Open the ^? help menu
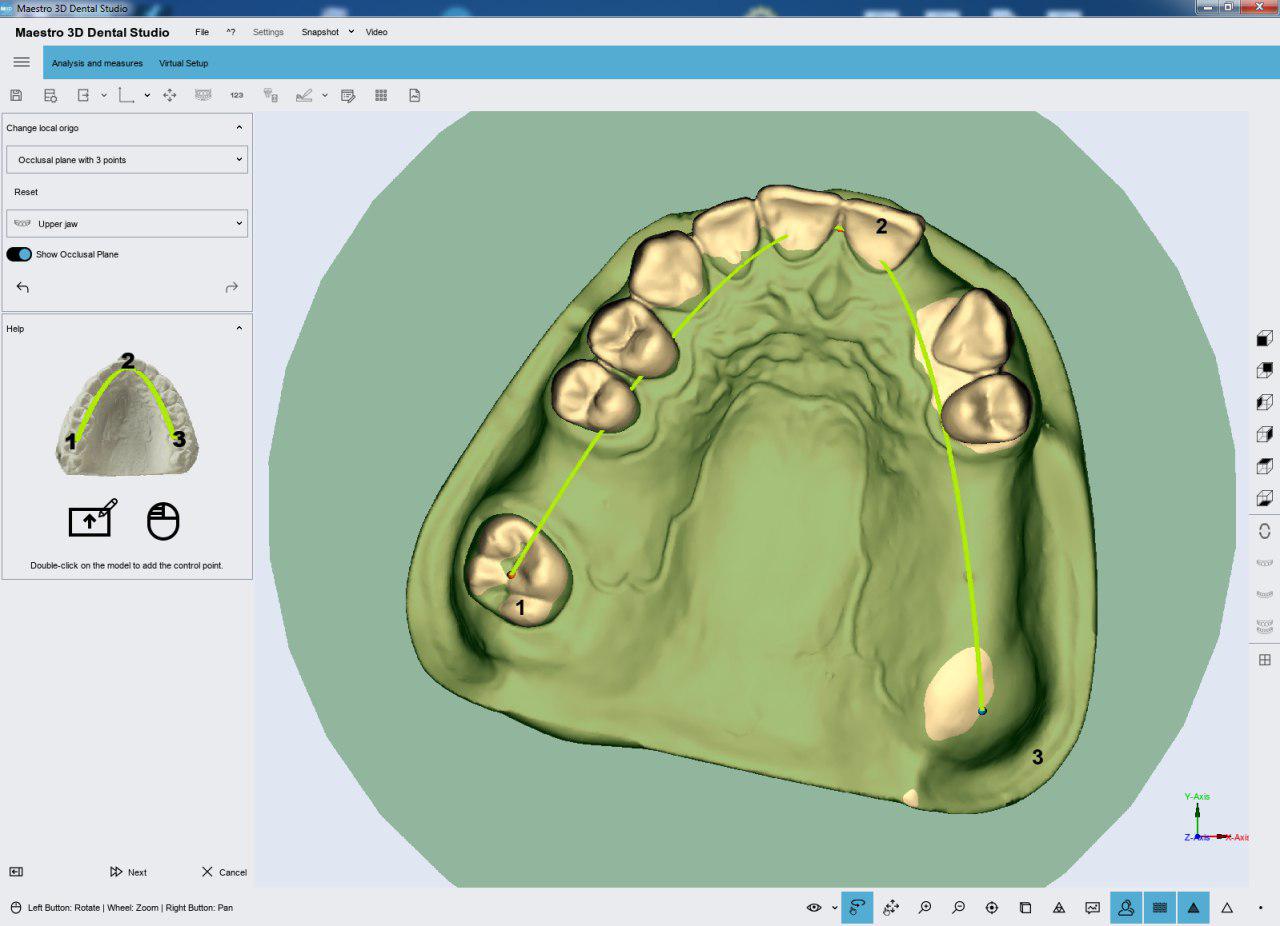Image resolution: width=1280 pixels, height=926 pixels. click(231, 32)
